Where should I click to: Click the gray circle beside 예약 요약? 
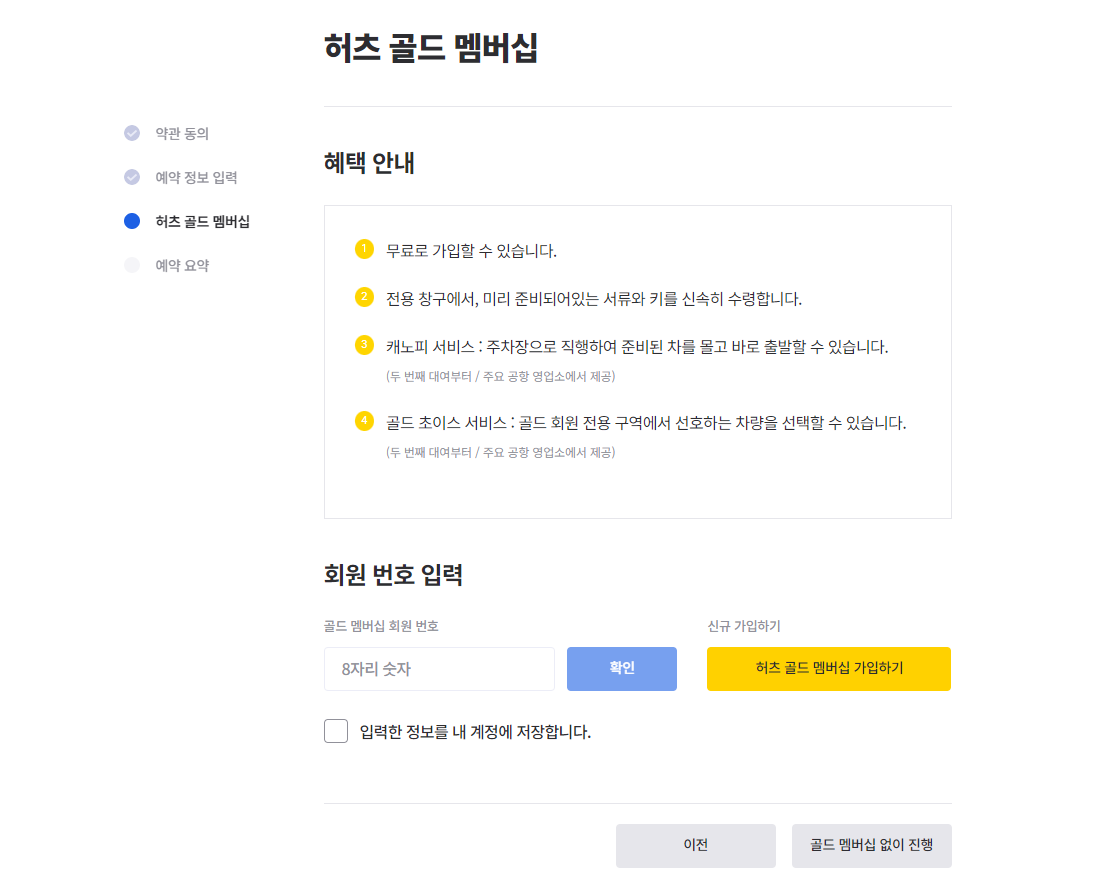[133, 264]
